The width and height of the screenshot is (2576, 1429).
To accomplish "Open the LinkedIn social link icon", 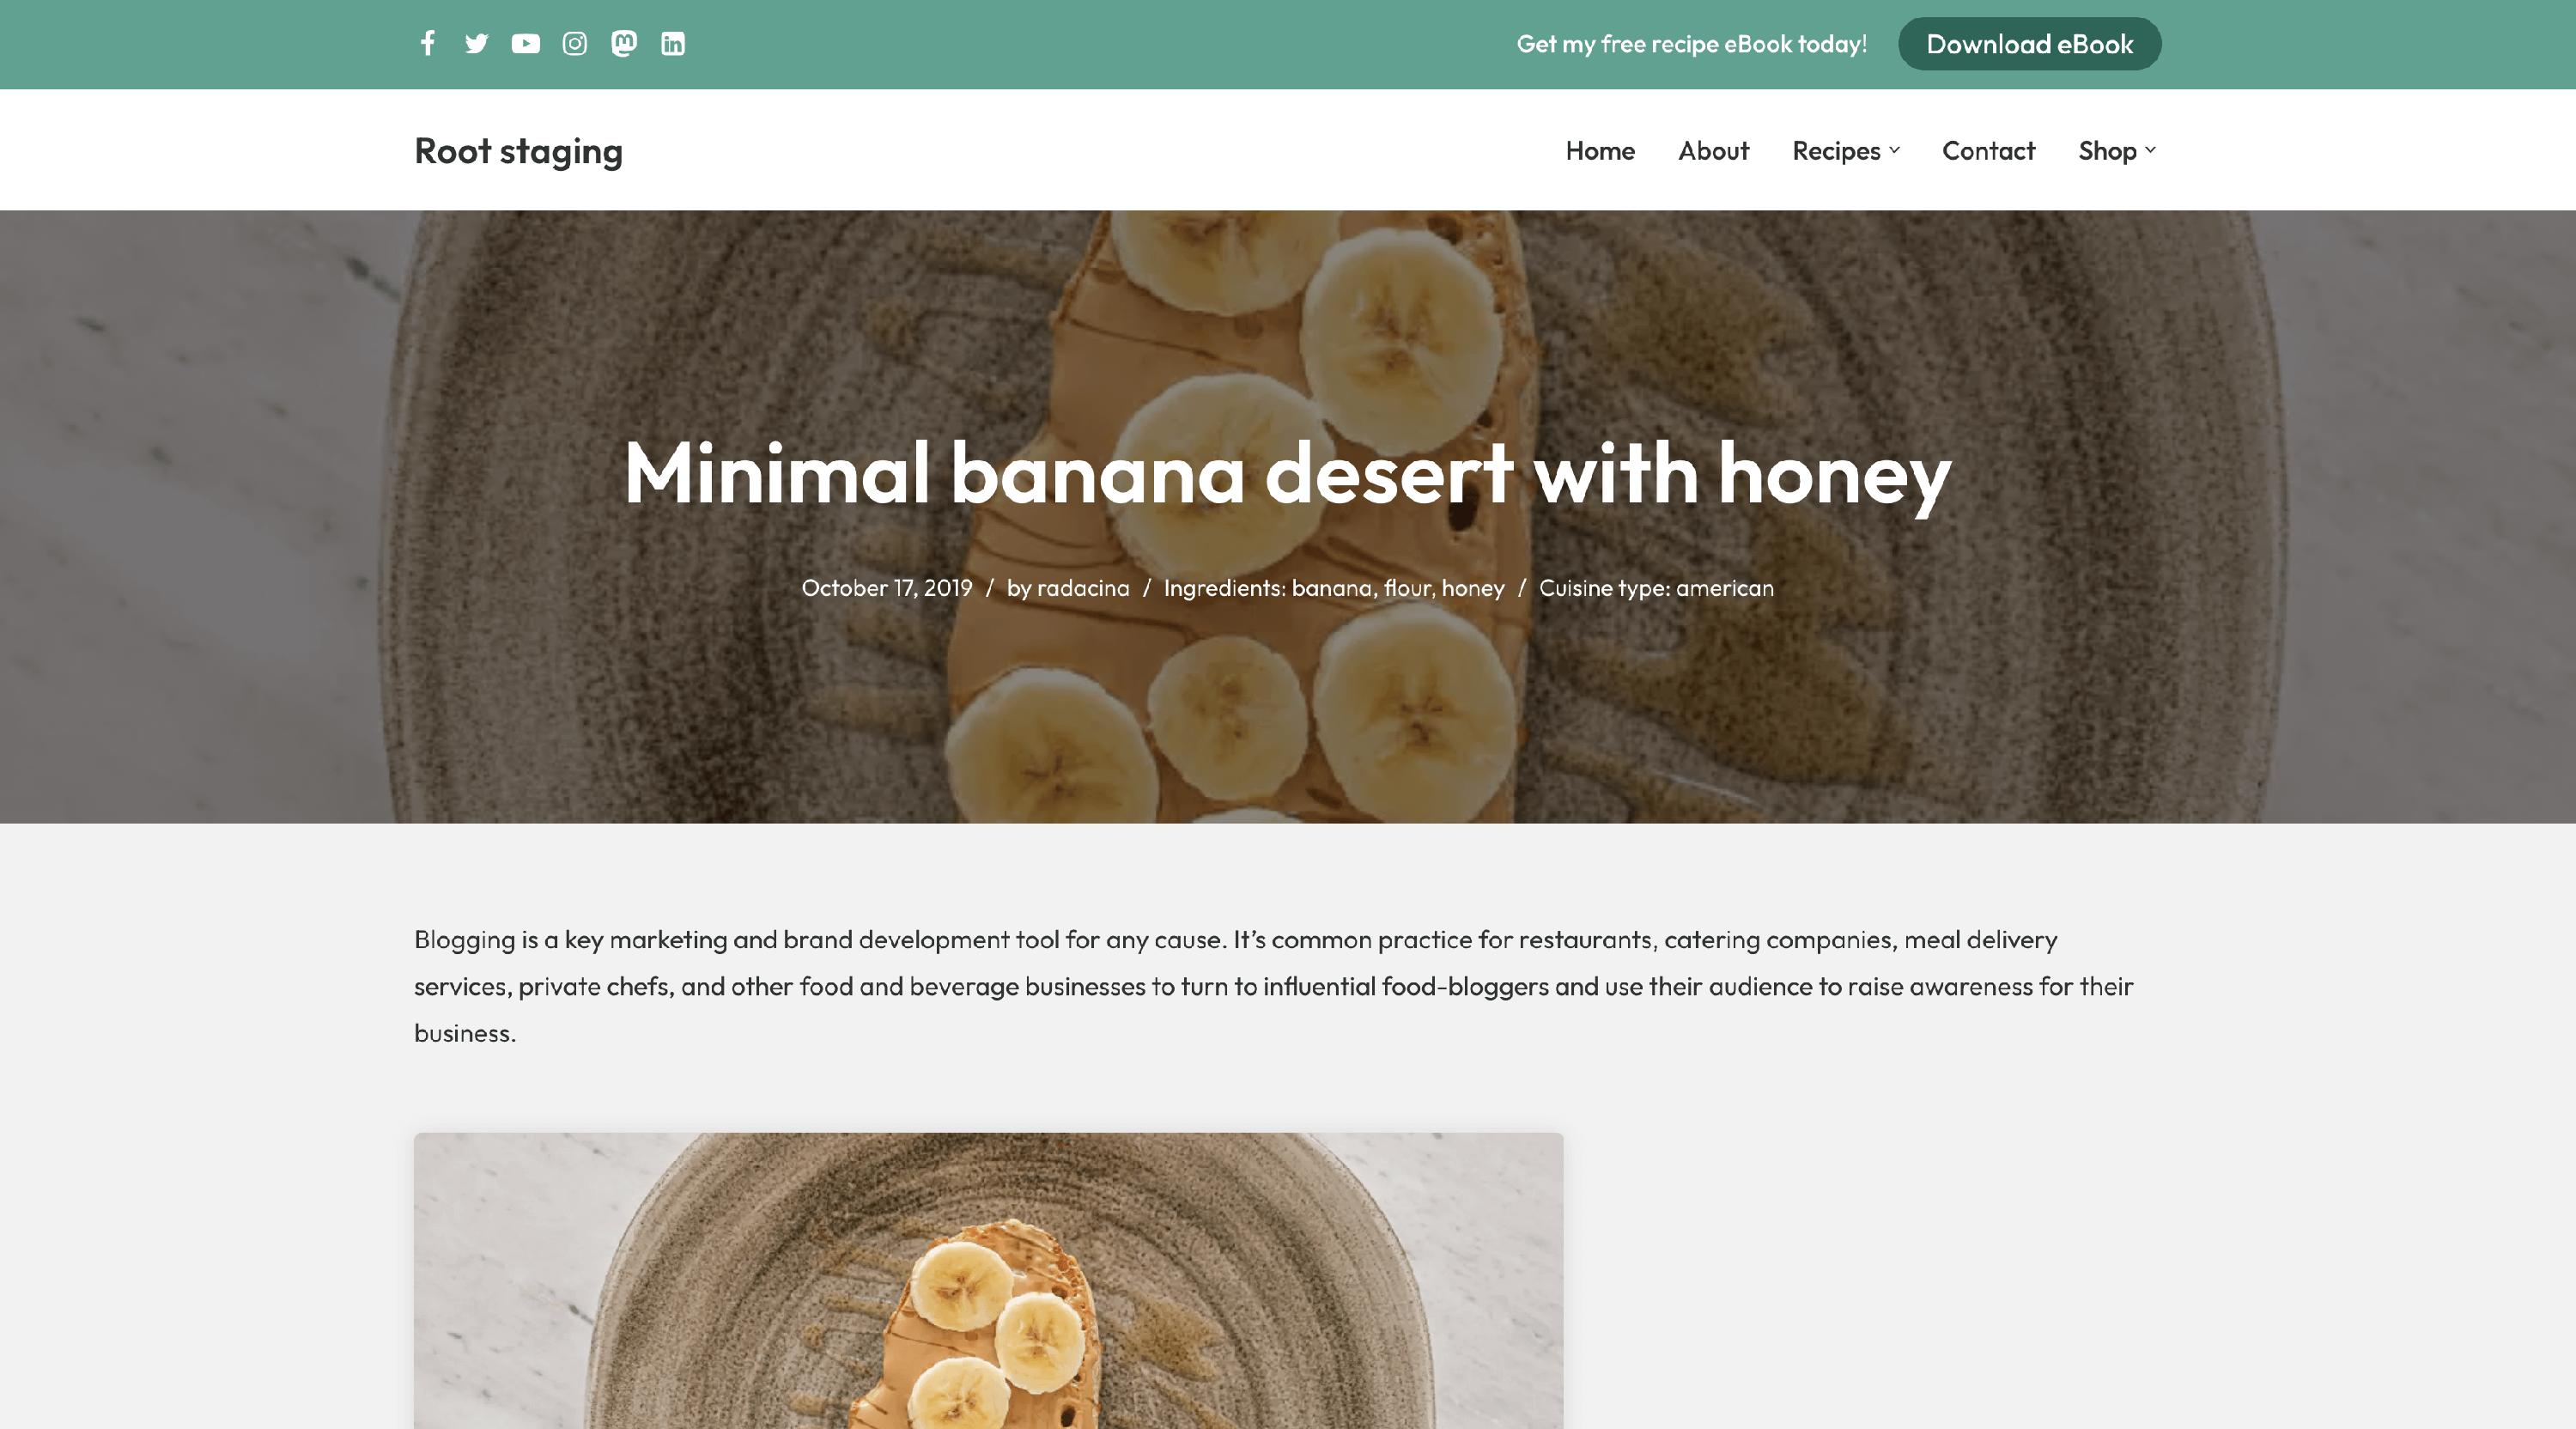I will (673, 43).
